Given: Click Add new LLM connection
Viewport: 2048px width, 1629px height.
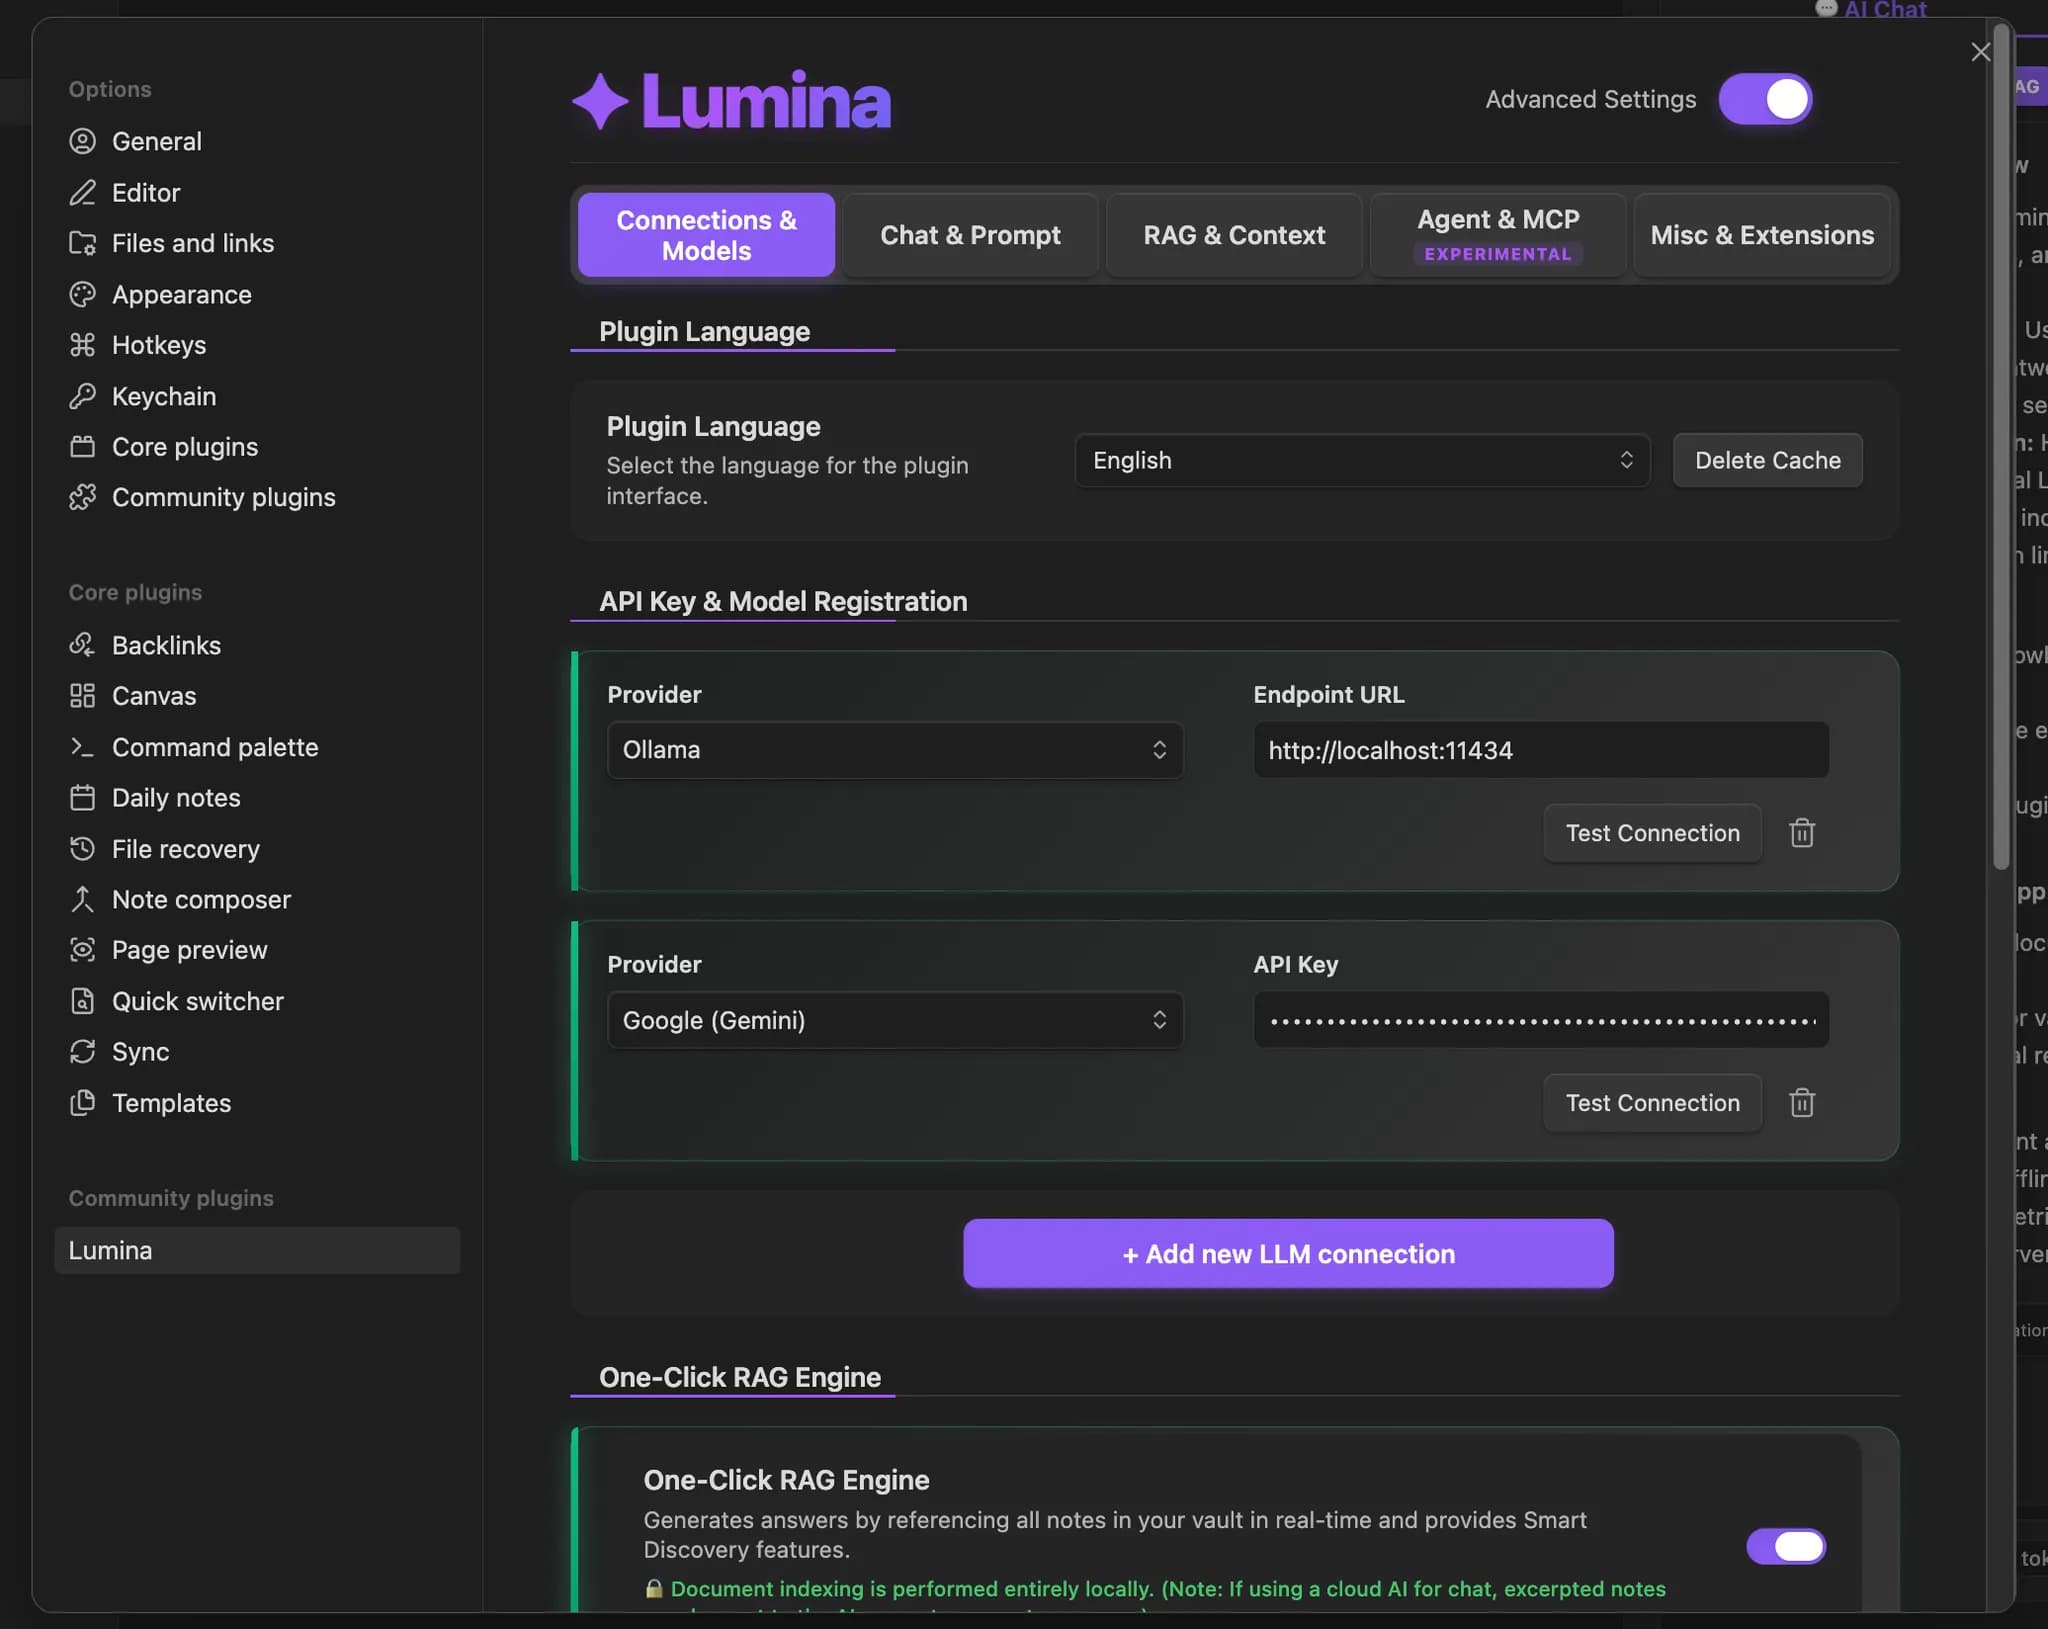Looking at the screenshot, I should point(1288,1253).
